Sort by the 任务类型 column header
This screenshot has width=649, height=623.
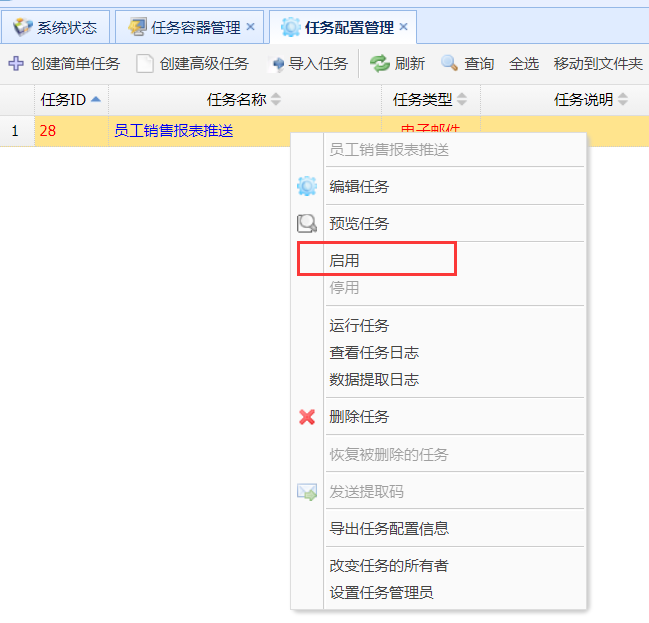[422, 99]
